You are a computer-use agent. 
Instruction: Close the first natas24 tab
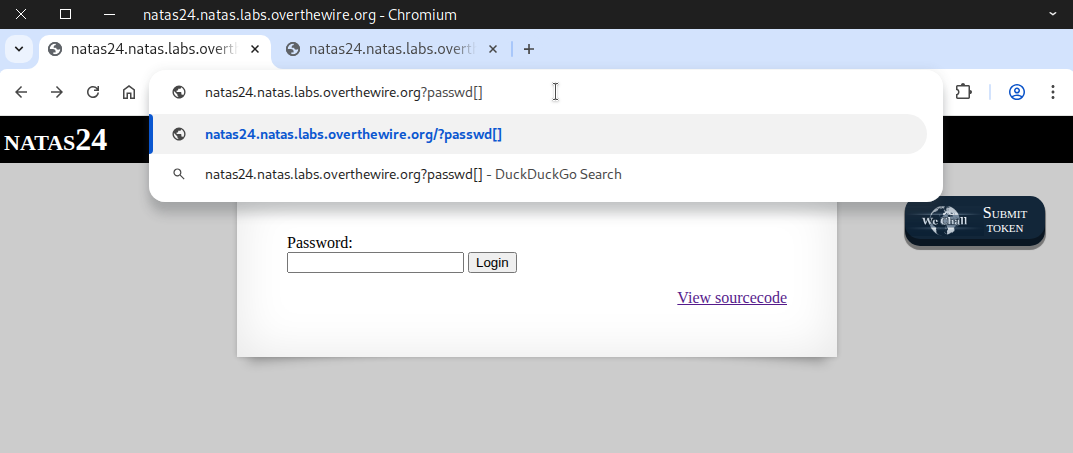click(x=256, y=49)
